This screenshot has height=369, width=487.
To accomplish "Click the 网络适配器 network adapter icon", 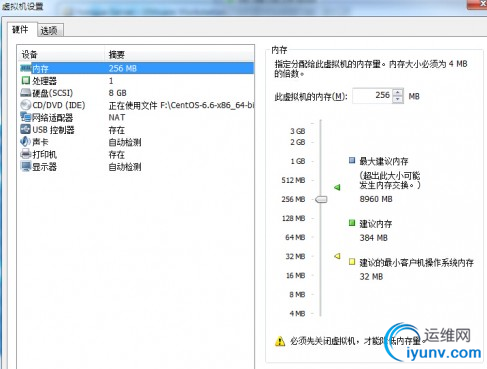I will pyautogui.click(x=26, y=117).
